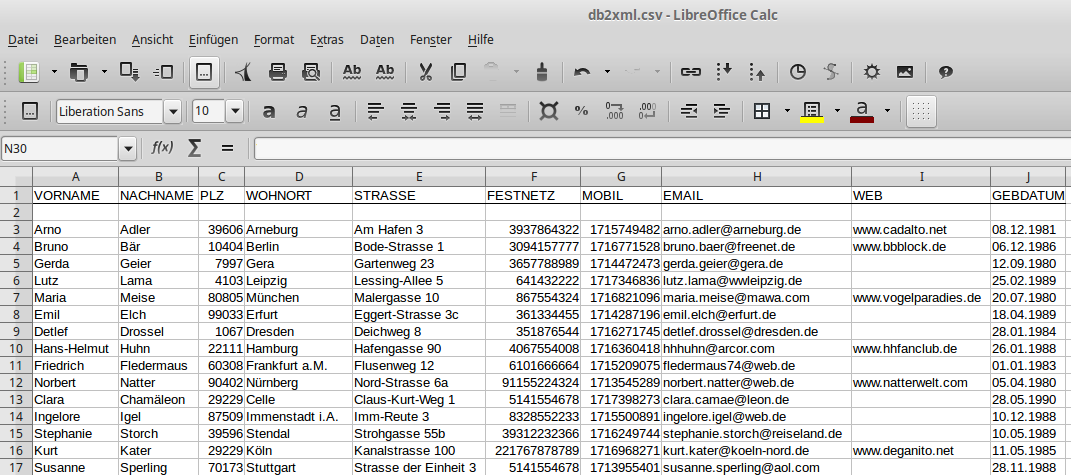Insert a hyperlink via chain icon
The image size is (1071, 475).
690,72
